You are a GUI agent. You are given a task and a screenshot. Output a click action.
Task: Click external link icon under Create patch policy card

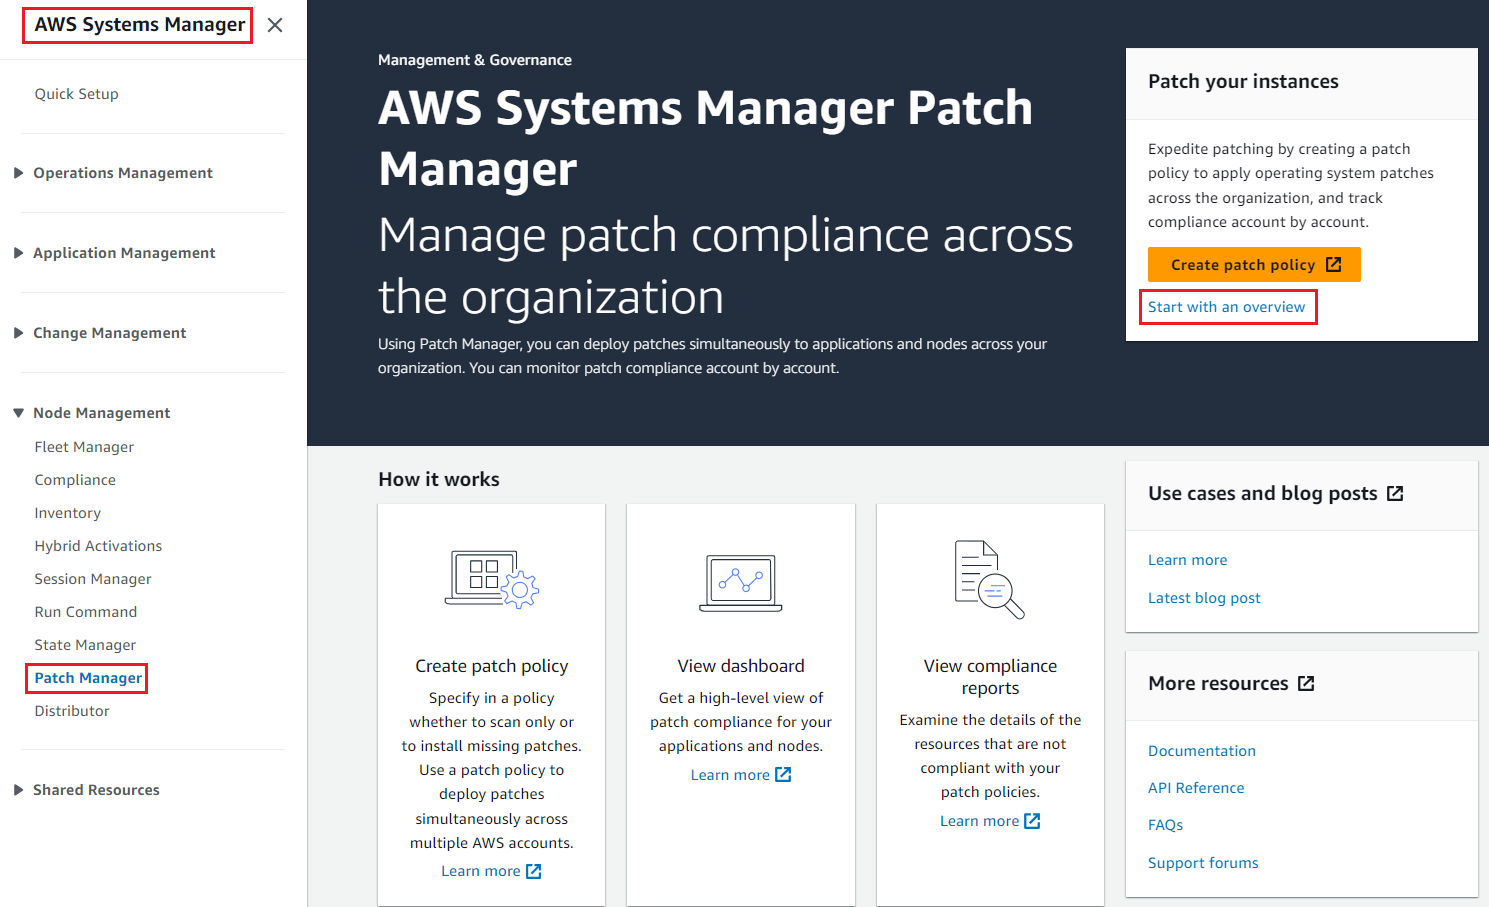534,871
